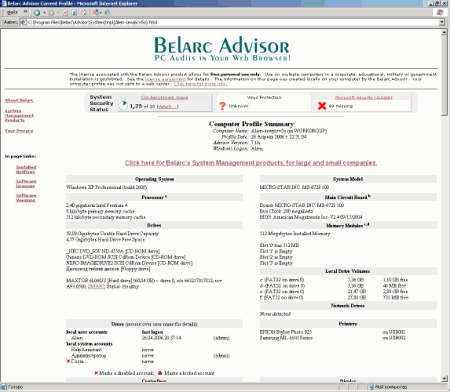Click the Windows flag logo in toolbar corner
Viewport: 450px width, 392px height.
tap(440, 12)
